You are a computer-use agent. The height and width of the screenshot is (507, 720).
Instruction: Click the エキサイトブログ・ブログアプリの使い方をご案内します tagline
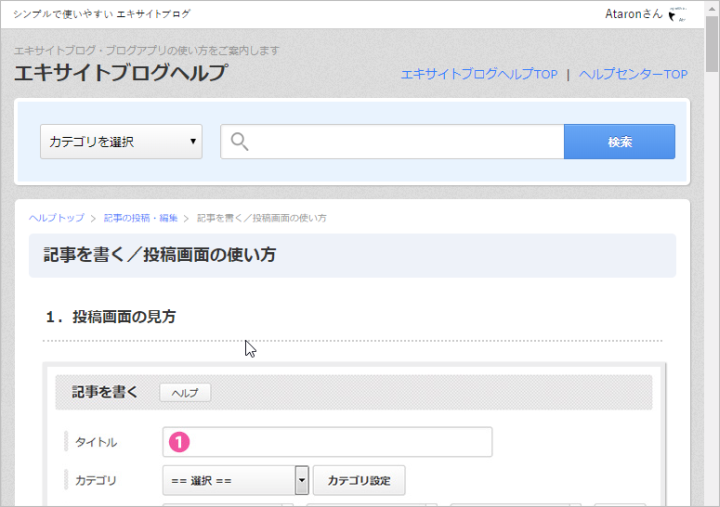146,50
